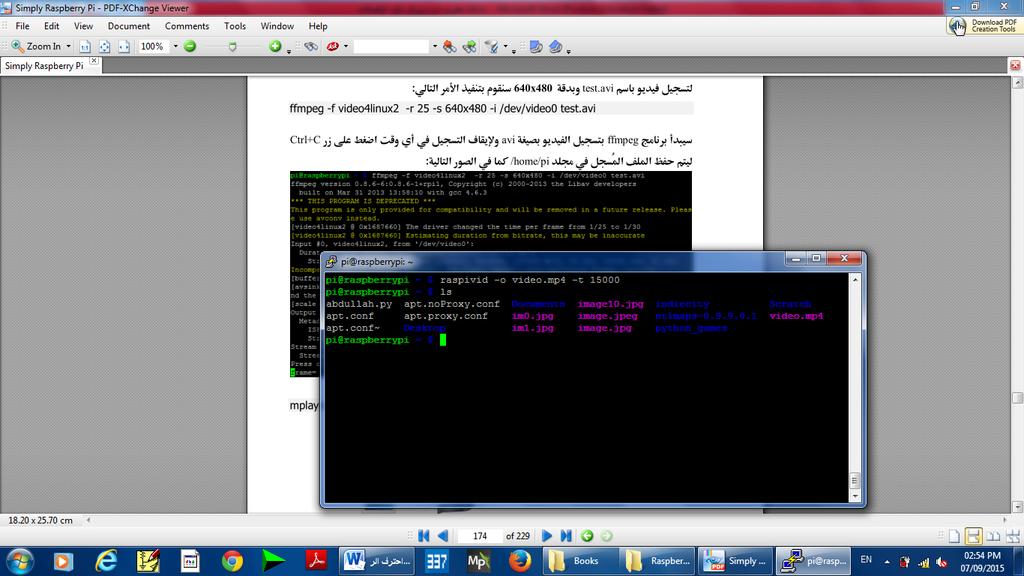The height and width of the screenshot is (576, 1024).
Task: Switch to the Raspber... folder taskbar button
Action: coord(658,561)
